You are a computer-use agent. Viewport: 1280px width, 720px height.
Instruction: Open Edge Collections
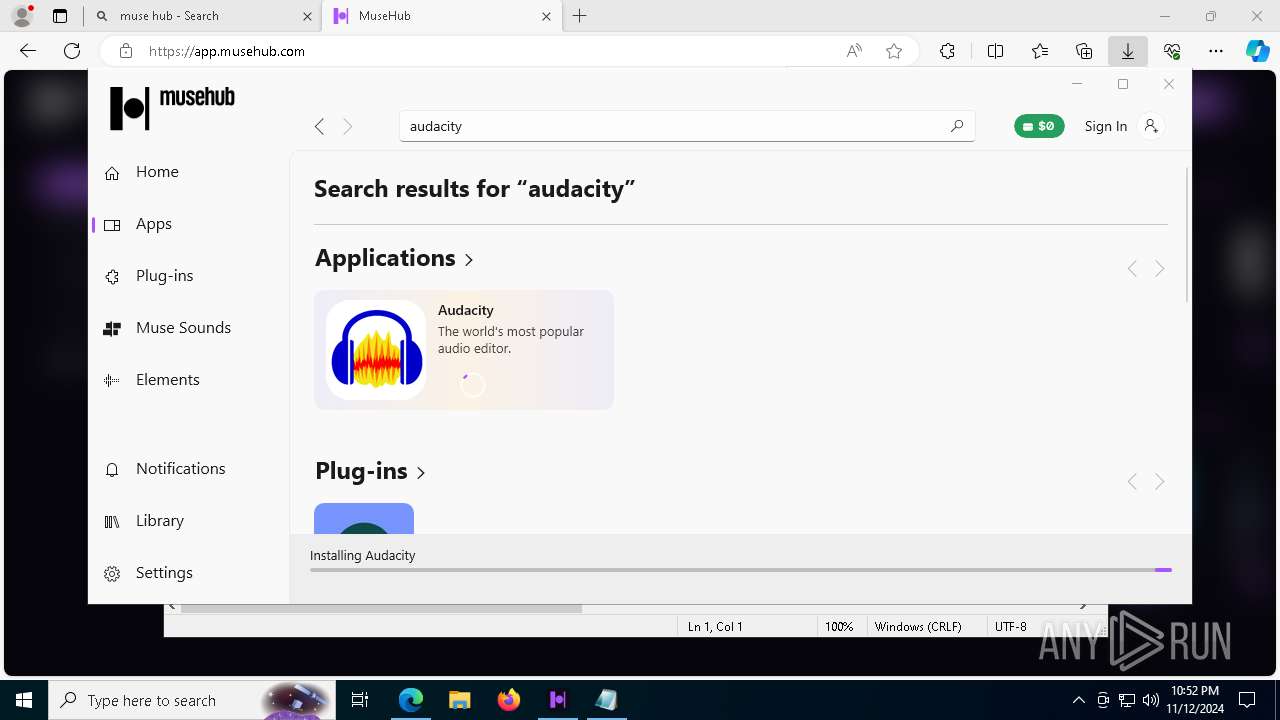pyautogui.click(x=1084, y=51)
